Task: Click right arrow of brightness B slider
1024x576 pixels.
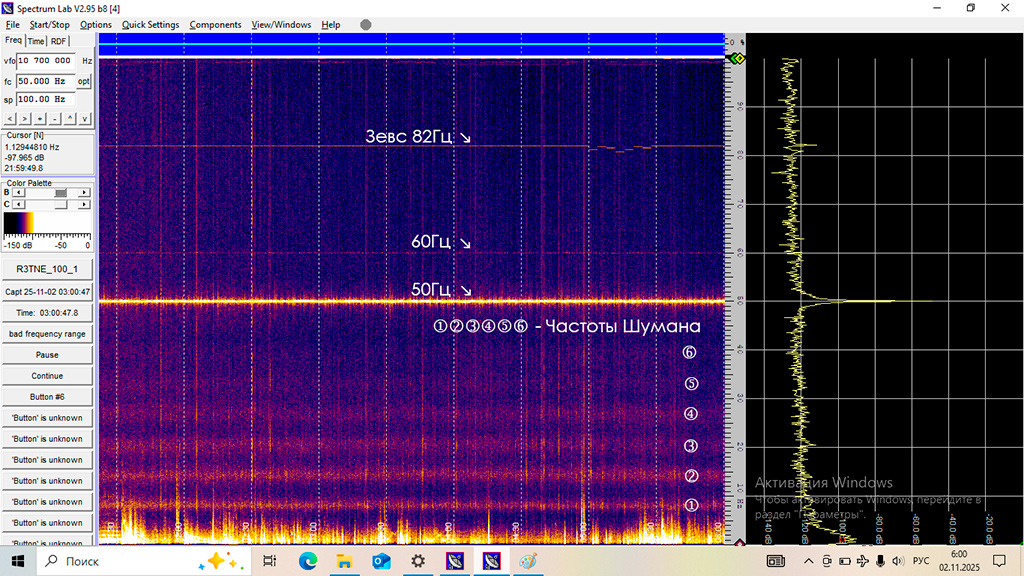Action: point(85,192)
